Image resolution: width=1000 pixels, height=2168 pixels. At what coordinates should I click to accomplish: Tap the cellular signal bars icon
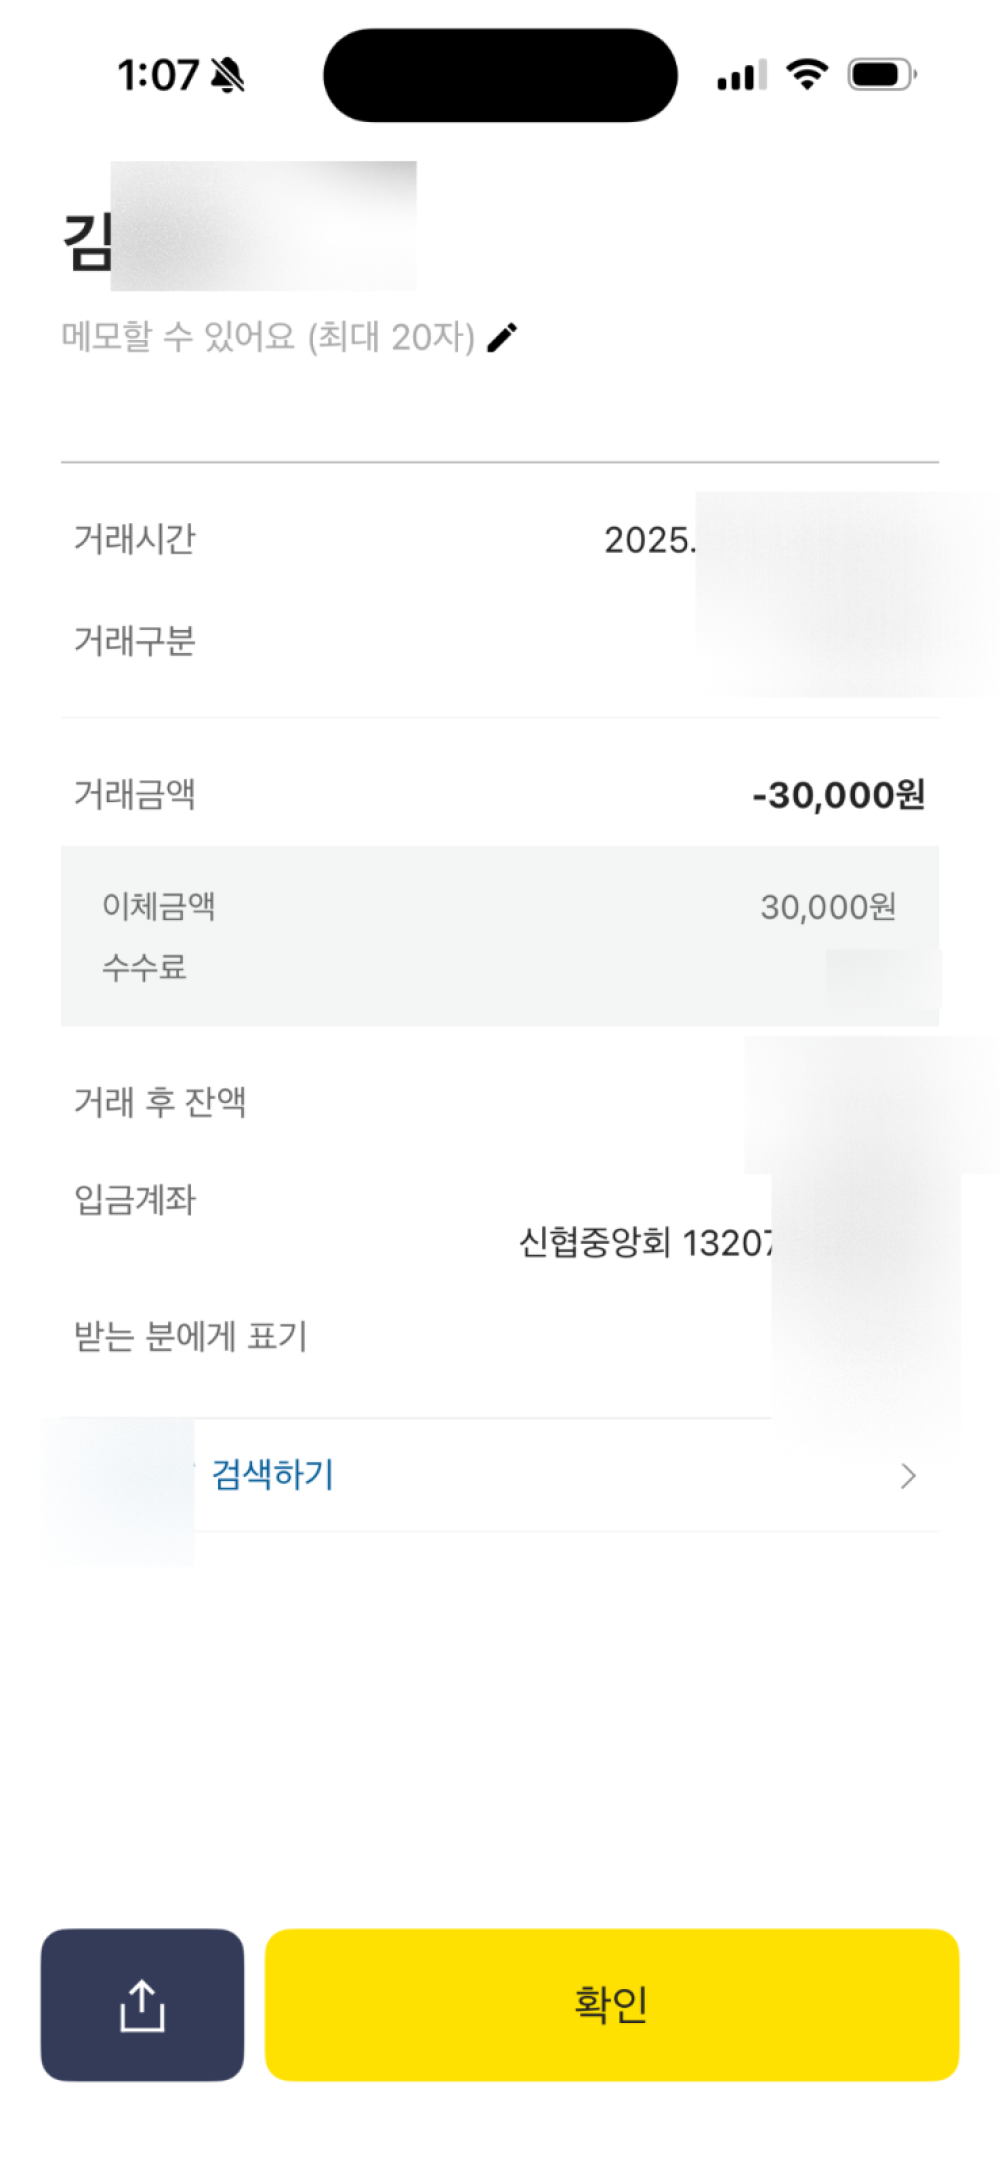point(741,76)
